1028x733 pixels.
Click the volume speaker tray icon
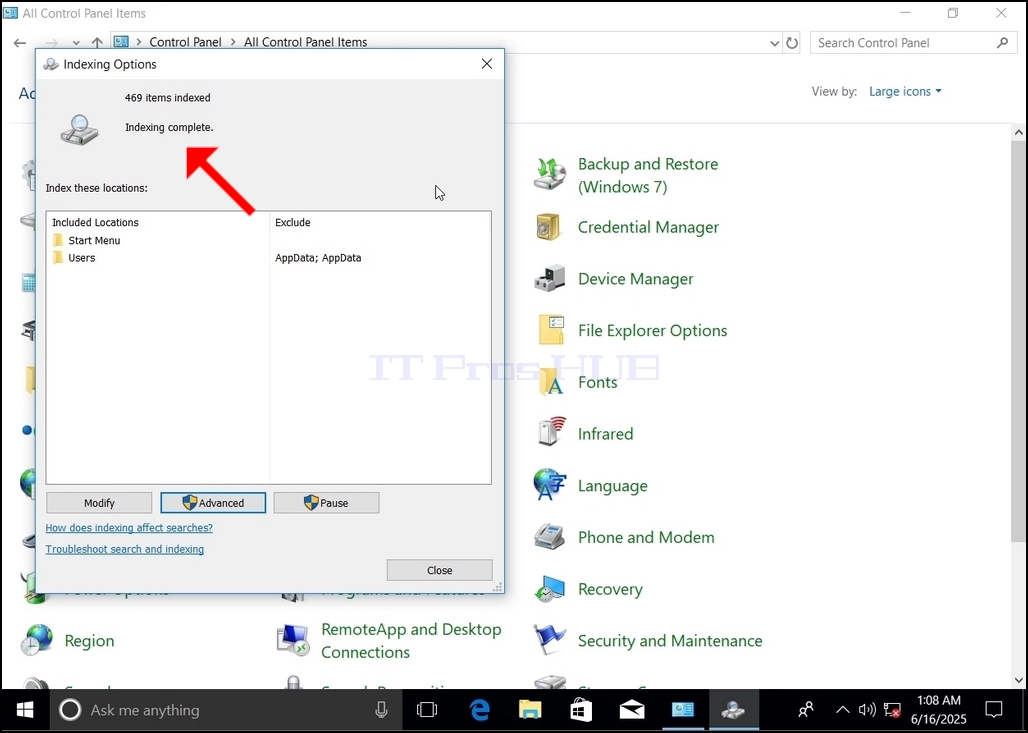tap(867, 710)
